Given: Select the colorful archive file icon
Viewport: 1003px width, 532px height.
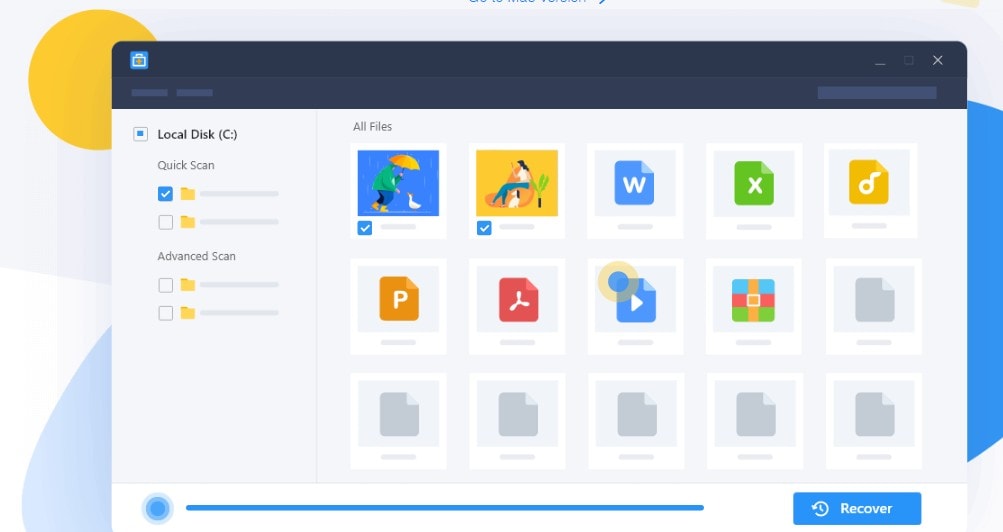Looking at the screenshot, I should pyautogui.click(x=754, y=300).
